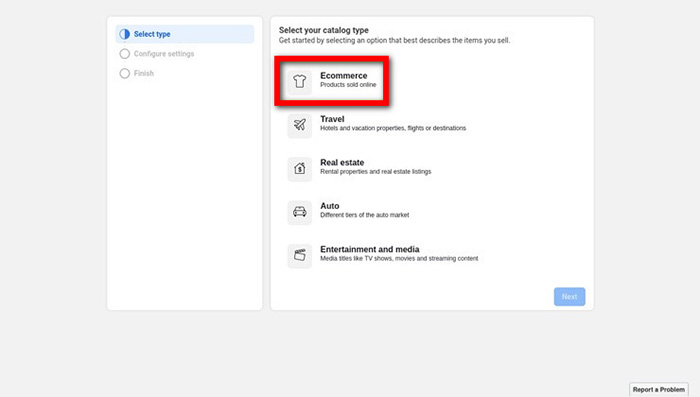
Task: Click 'Hotels and vacation properties' description
Action: click(x=393, y=128)
